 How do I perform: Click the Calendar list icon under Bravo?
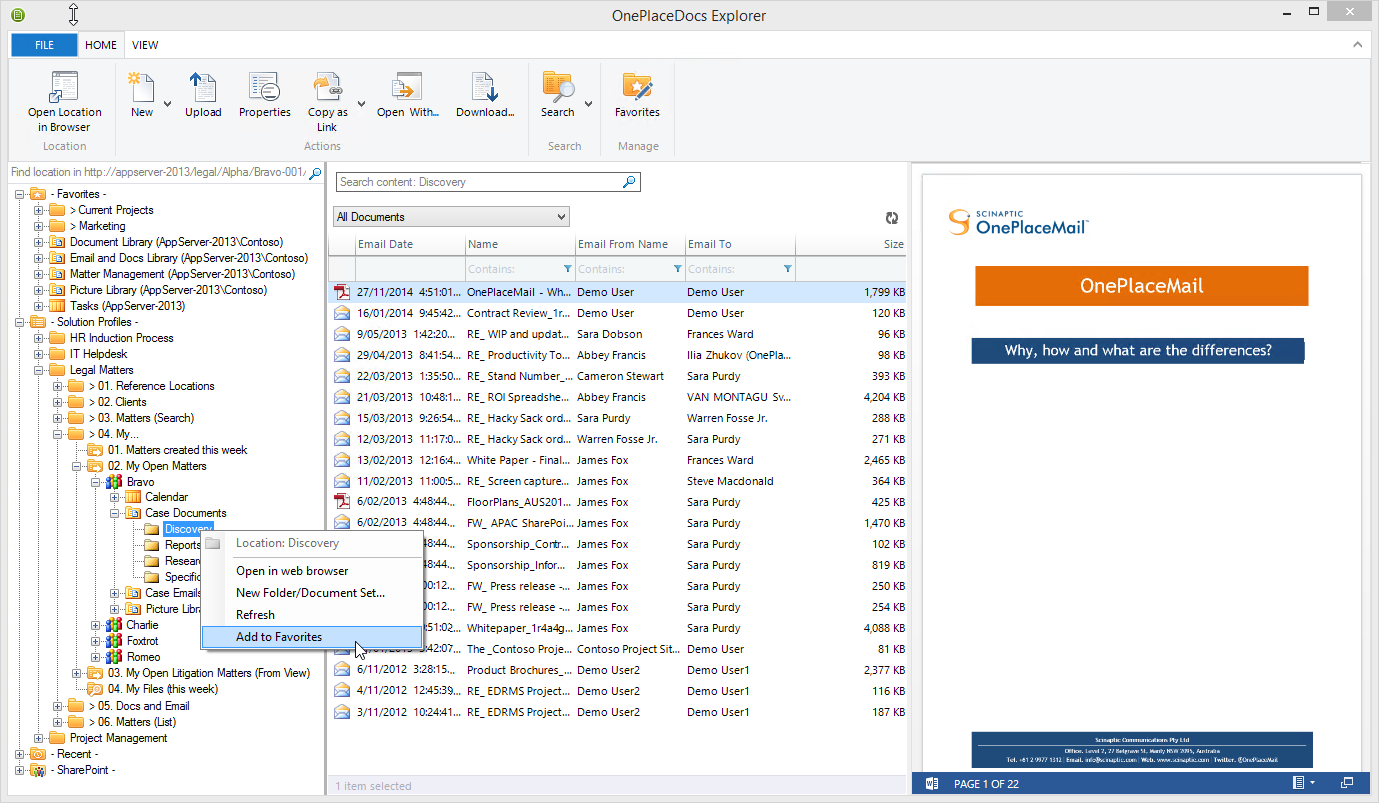click(132, 497)
